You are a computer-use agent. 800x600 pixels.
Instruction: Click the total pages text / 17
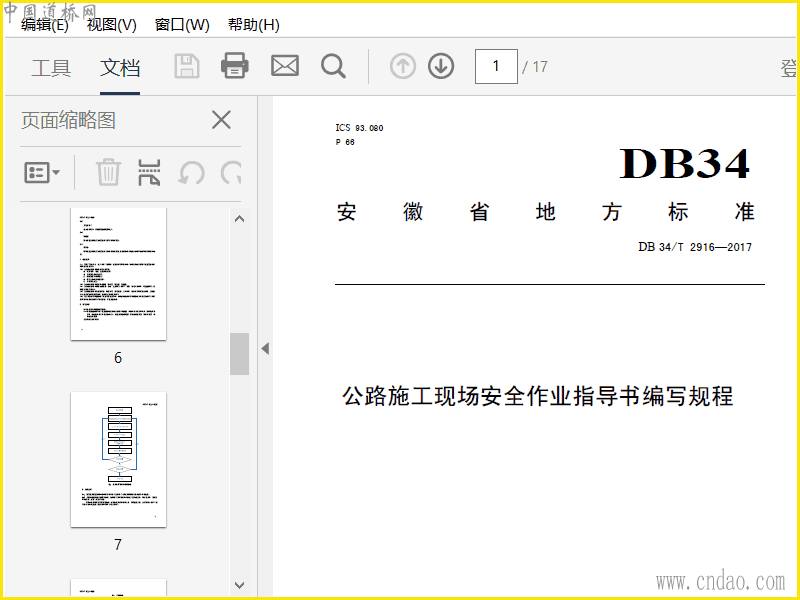click(x=535, y=67)
